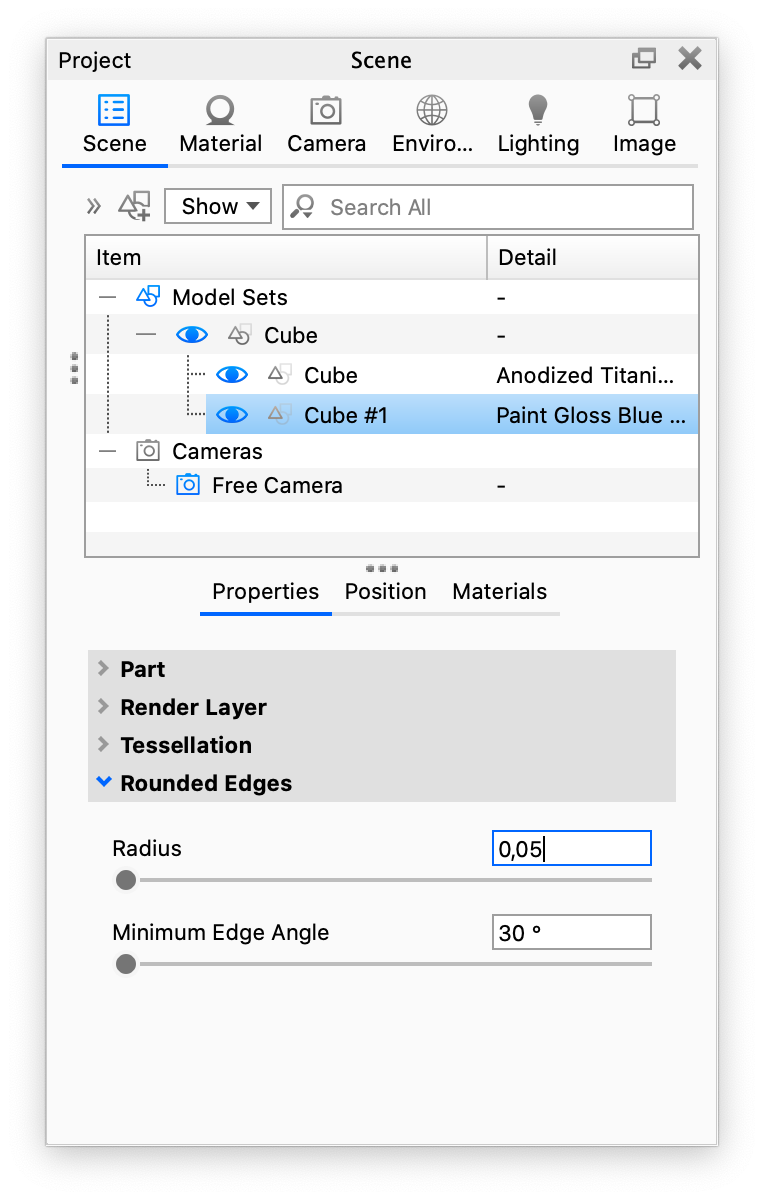Open the Show filter dropdown
The width and height of the screenshot is (764, 1200).
tap(217, 206)
